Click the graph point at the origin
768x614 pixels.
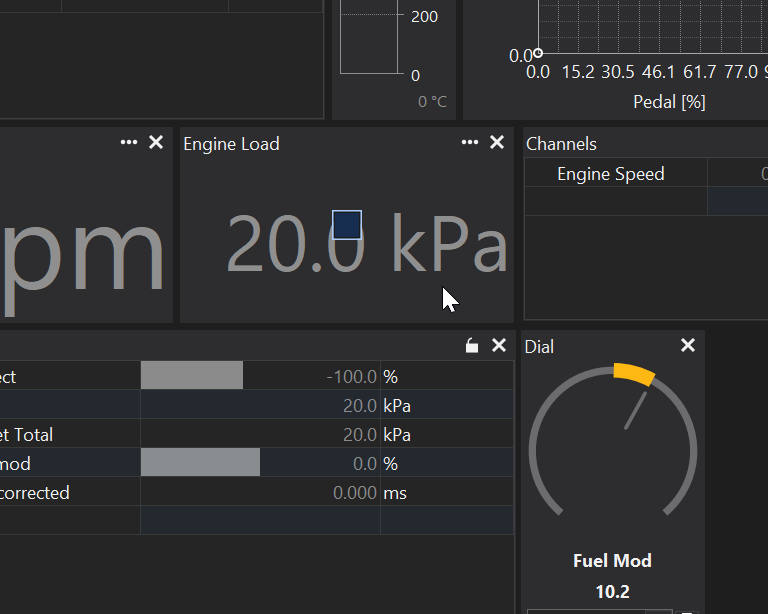pos(538,53)
